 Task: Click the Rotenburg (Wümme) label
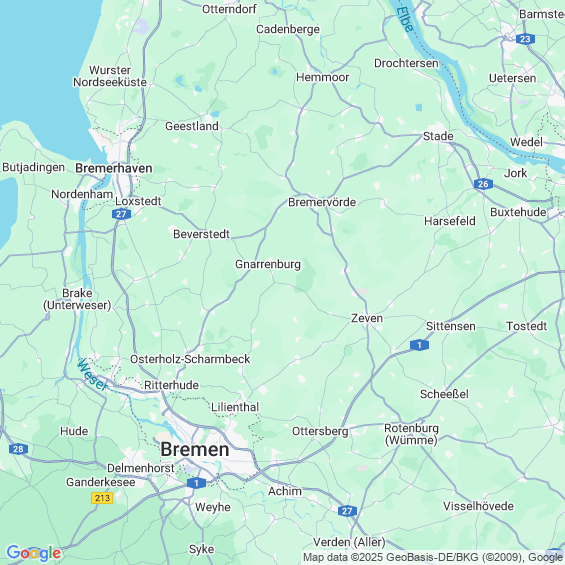click(x=411, y=434)
